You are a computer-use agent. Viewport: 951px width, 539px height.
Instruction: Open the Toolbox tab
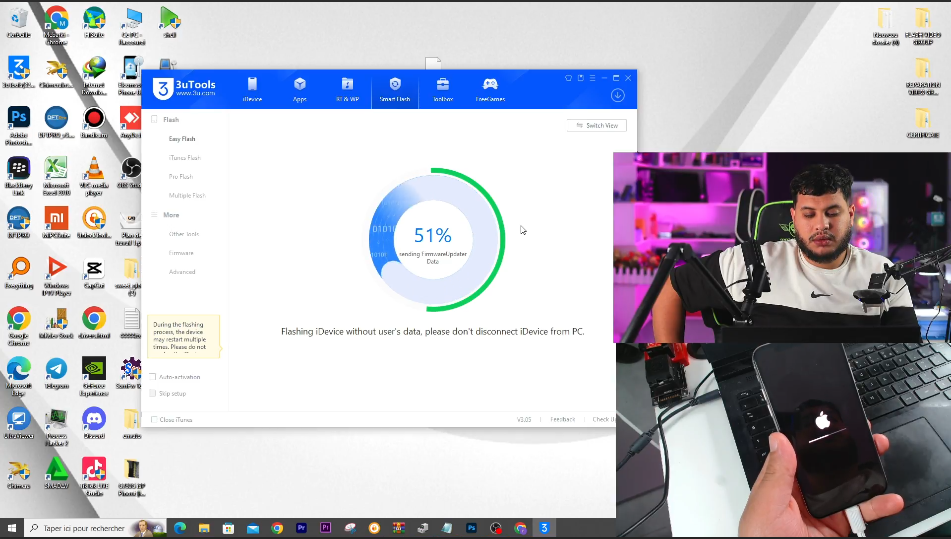(443, 89)
